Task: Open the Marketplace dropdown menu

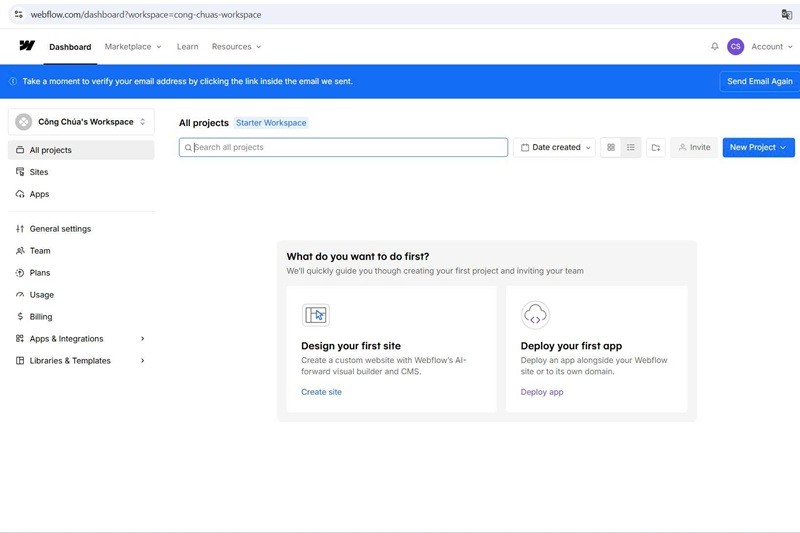Action: click(x=133, y=46)
